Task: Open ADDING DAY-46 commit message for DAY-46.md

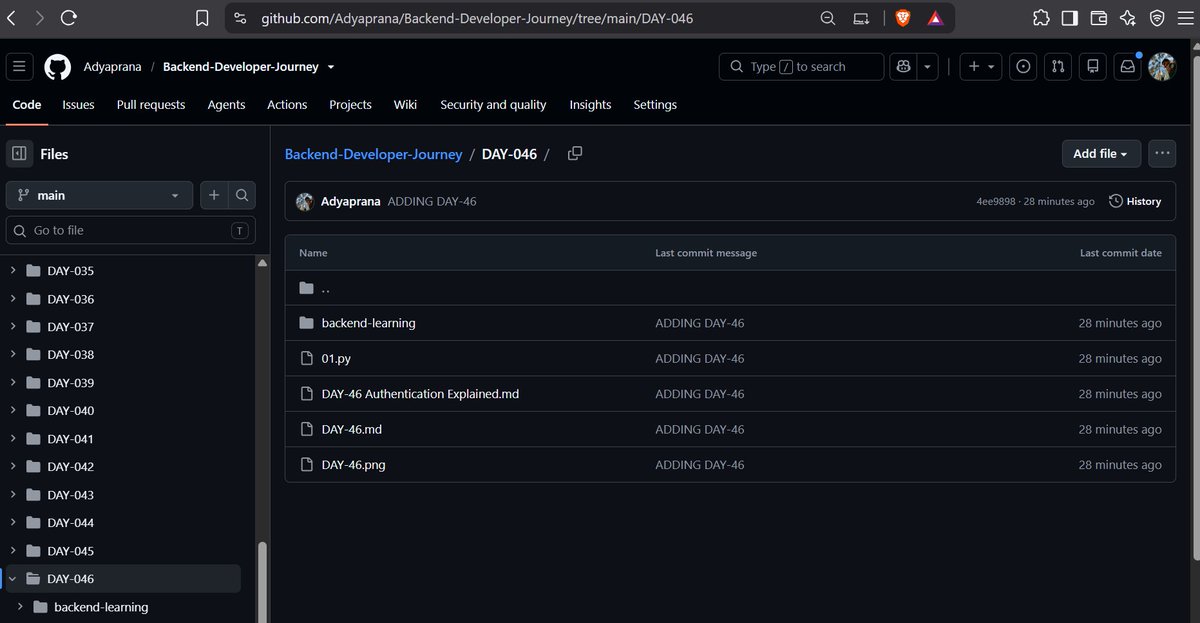Action: [x=699, y=429]
